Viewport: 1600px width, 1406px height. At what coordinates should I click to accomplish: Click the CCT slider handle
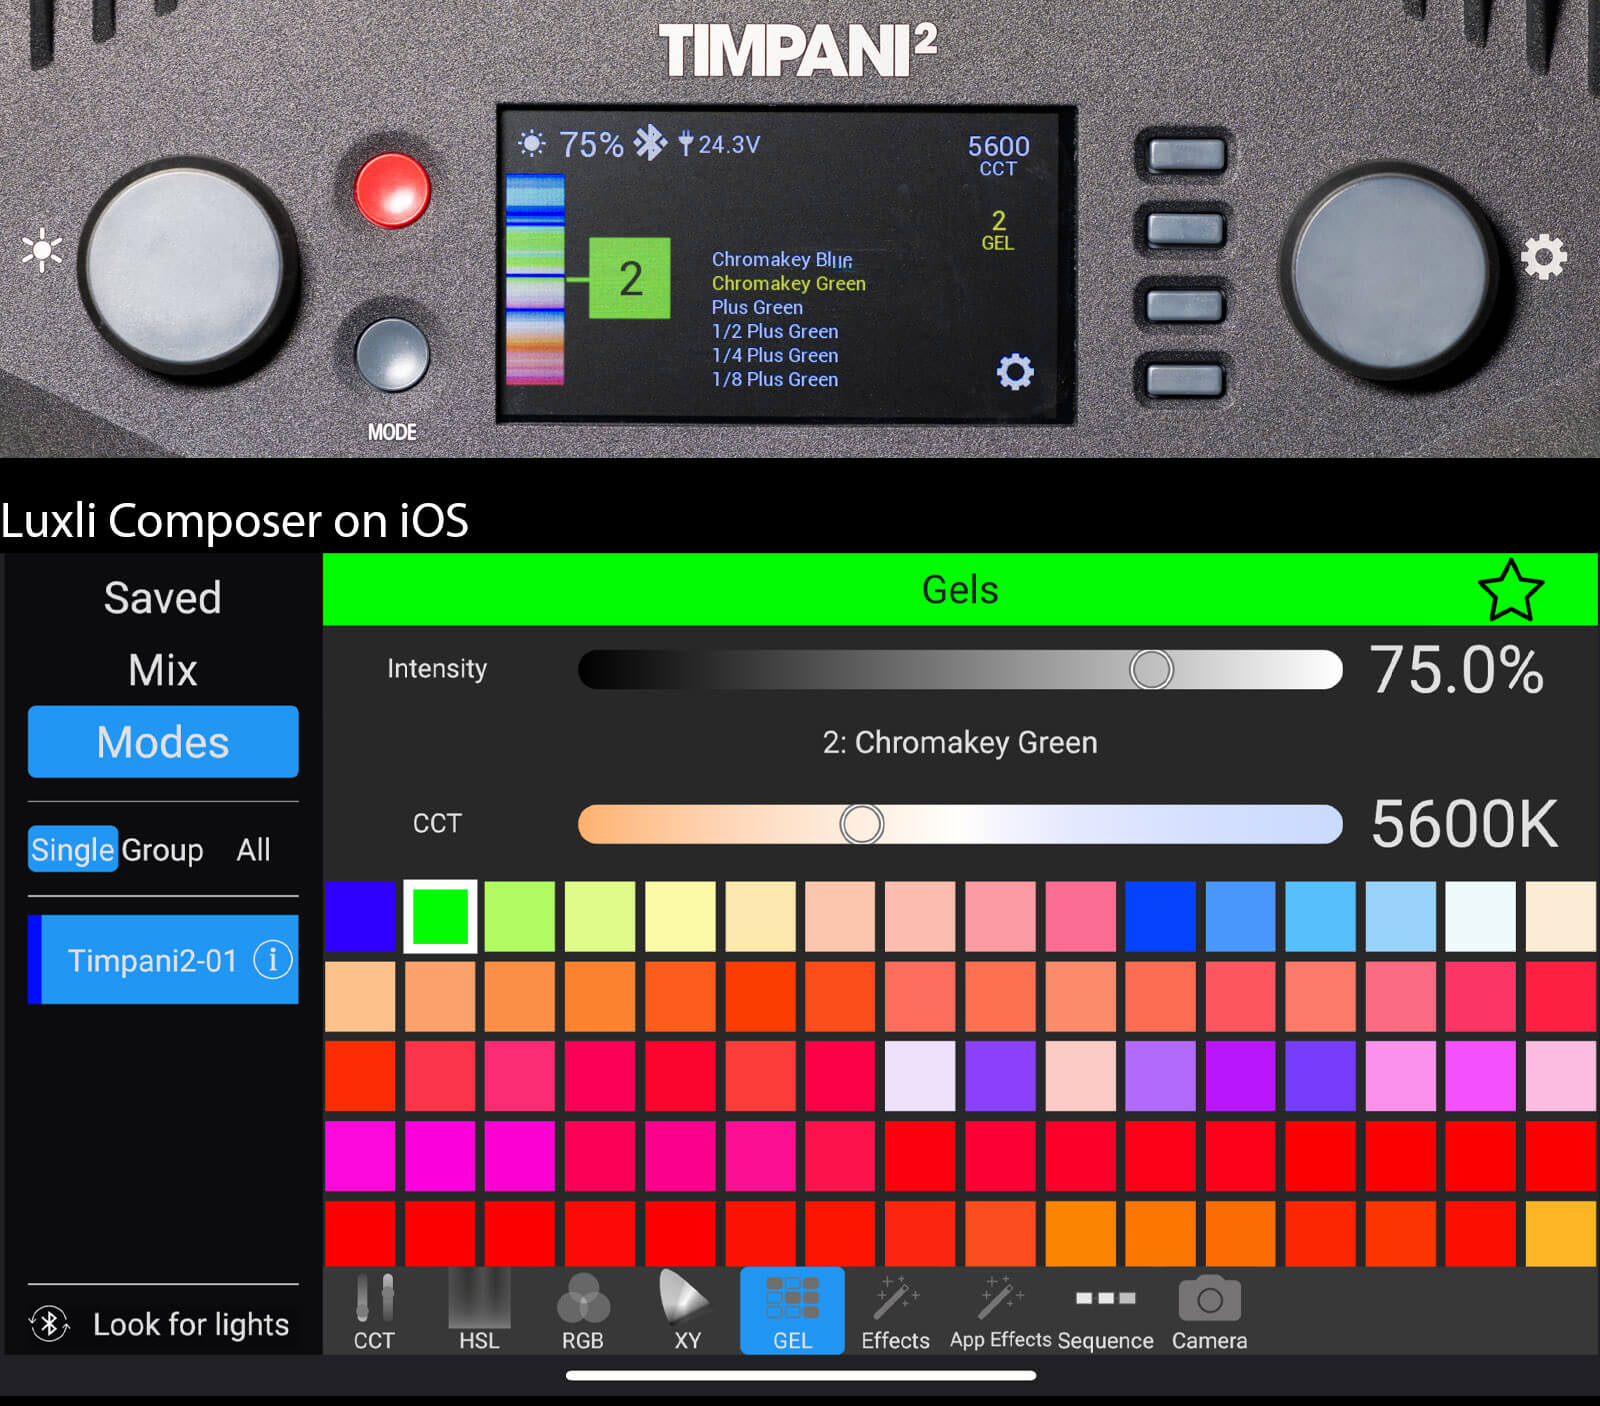pos(861,824)
